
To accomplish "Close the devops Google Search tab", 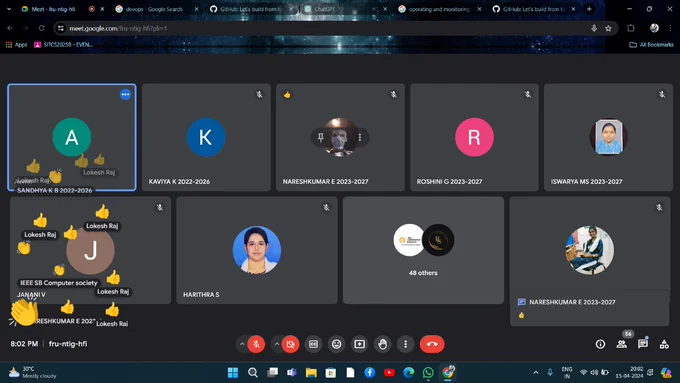I will click(x=196, y=9).
